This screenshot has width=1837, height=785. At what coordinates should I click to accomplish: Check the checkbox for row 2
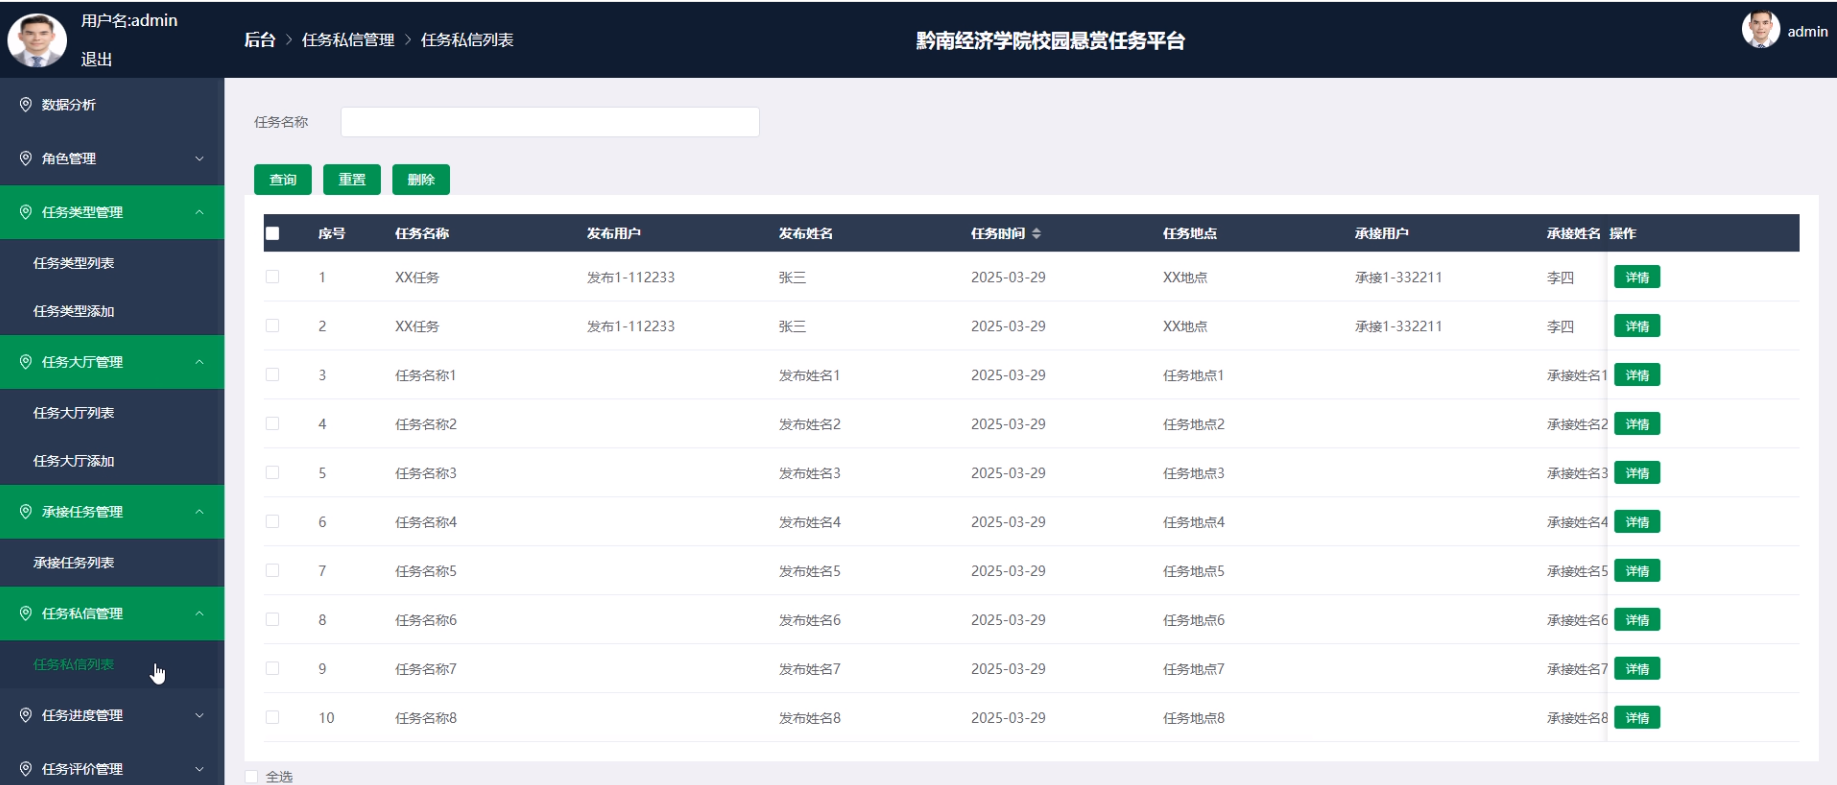tap(272, 326)
